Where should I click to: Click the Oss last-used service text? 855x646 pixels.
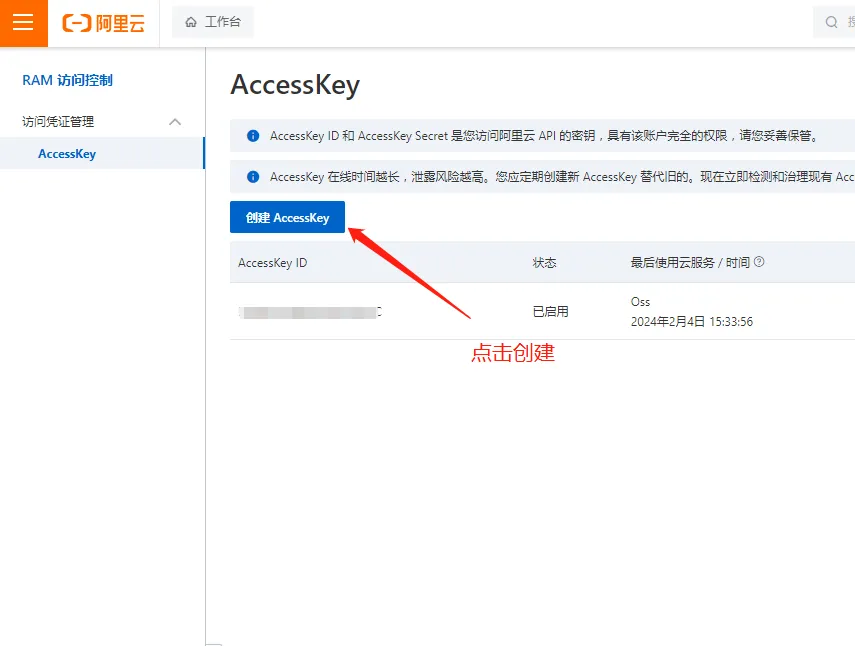point(640,302)
